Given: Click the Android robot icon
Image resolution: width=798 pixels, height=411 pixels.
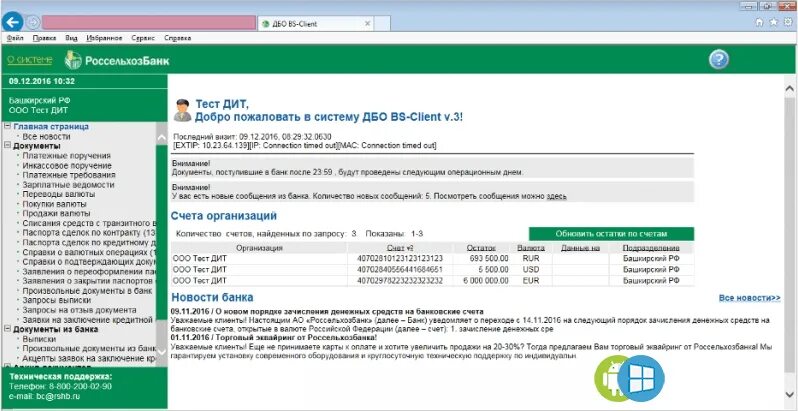Looking at the screenshot, I should tap(611, 380).
